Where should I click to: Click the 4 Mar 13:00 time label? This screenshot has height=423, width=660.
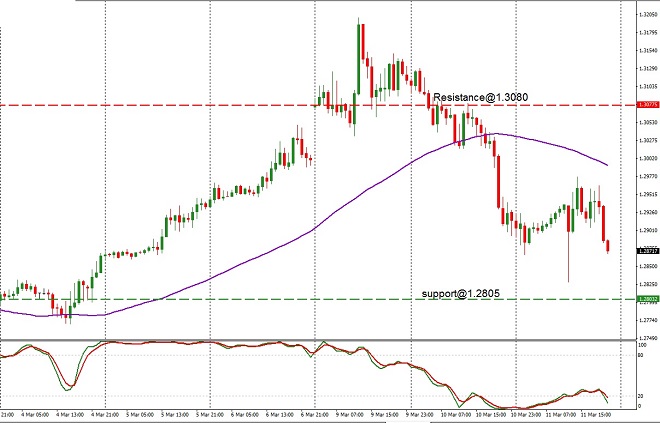[x=69, y=414]
